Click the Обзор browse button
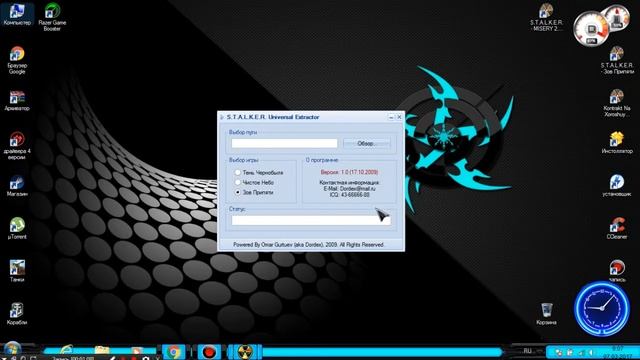The image size is (640, 360). 367,143
